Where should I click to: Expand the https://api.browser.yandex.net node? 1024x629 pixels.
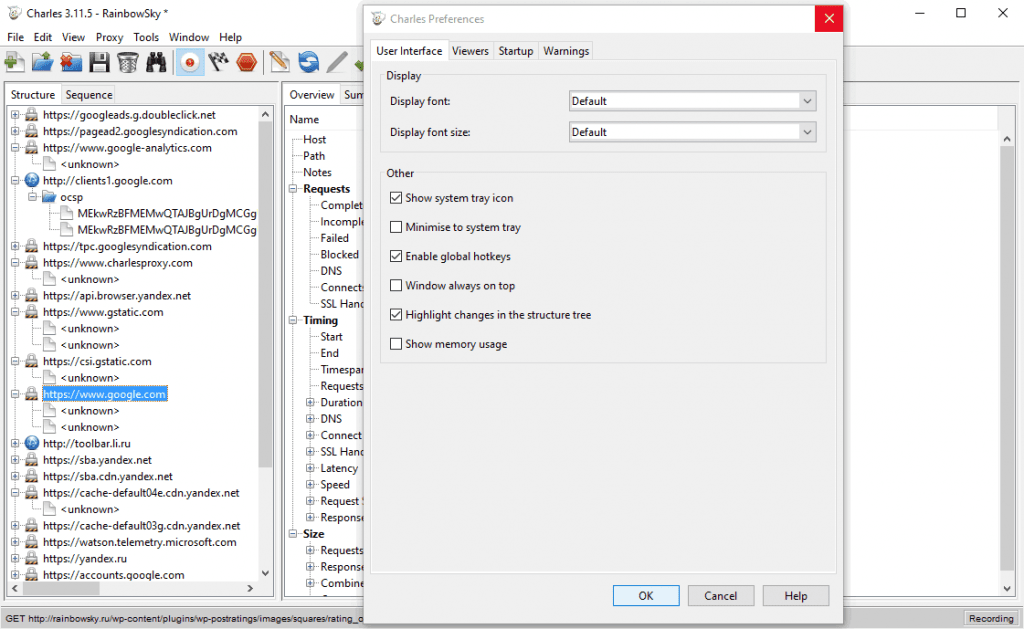click(x=15, y=296)
